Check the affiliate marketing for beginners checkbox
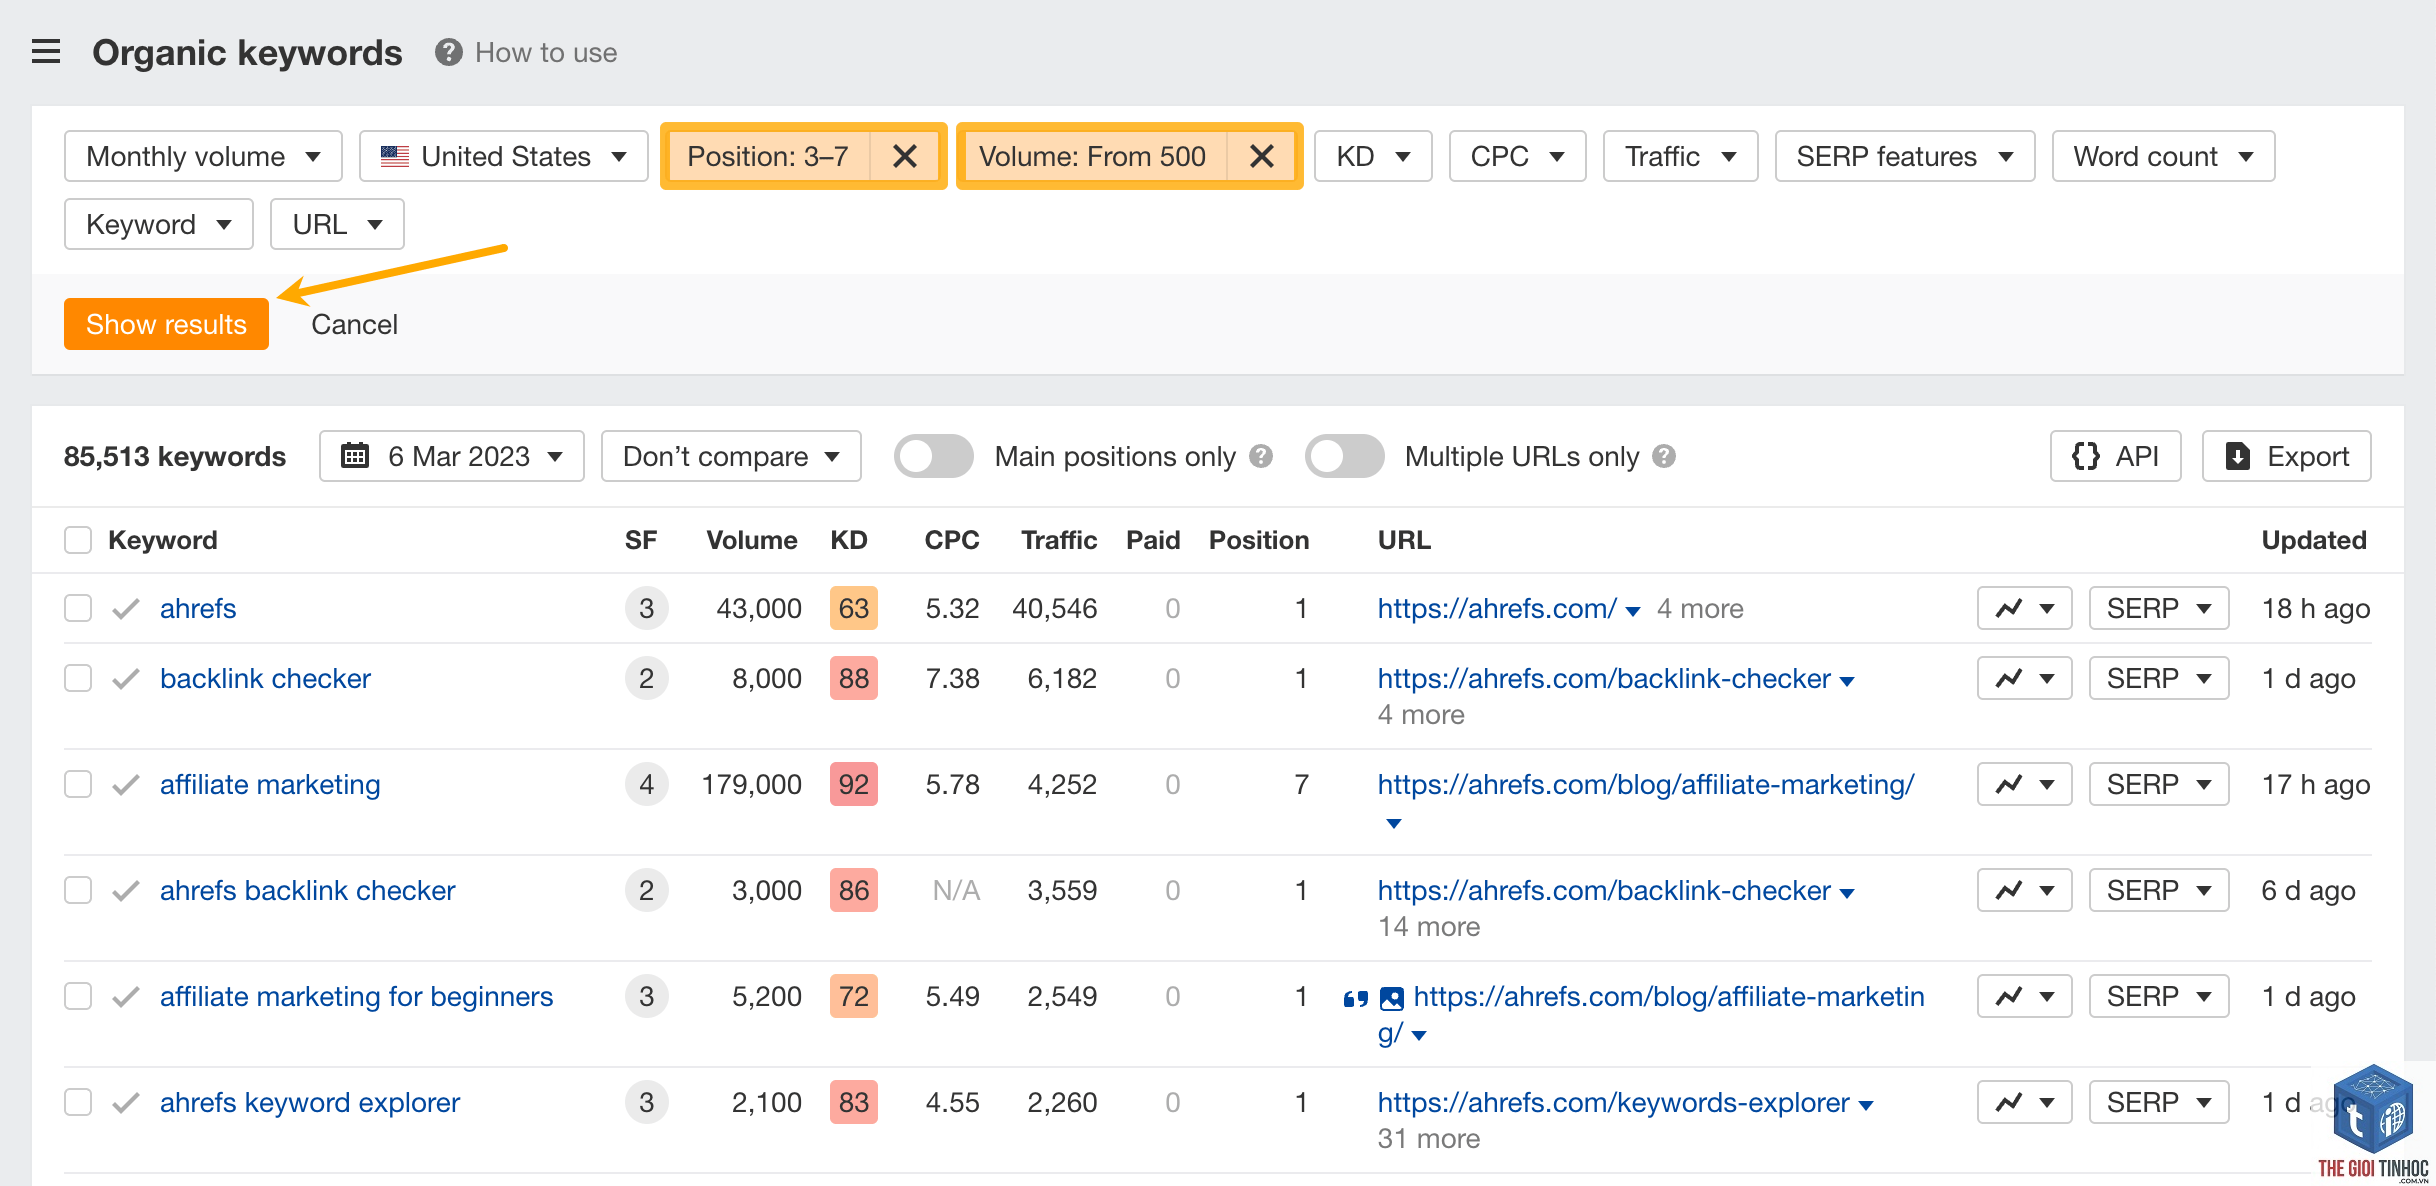The height and width of the screenshot is (1186, 2436). point(78,996)
